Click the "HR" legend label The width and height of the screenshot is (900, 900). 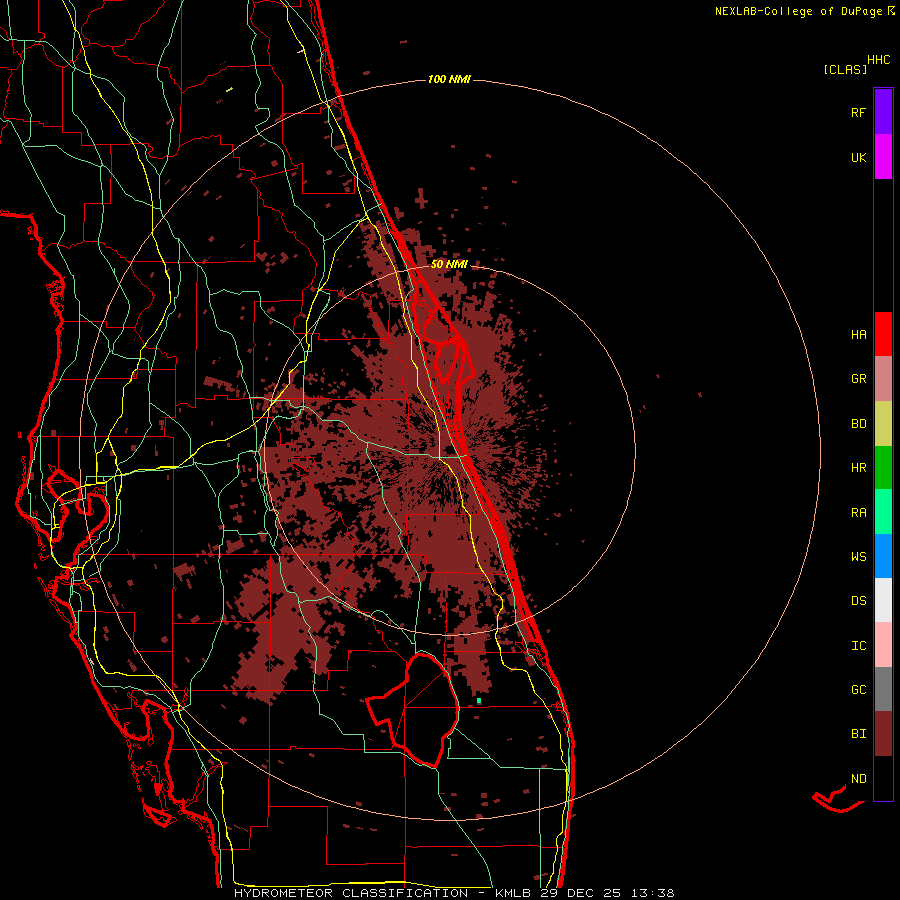(858, 468)
